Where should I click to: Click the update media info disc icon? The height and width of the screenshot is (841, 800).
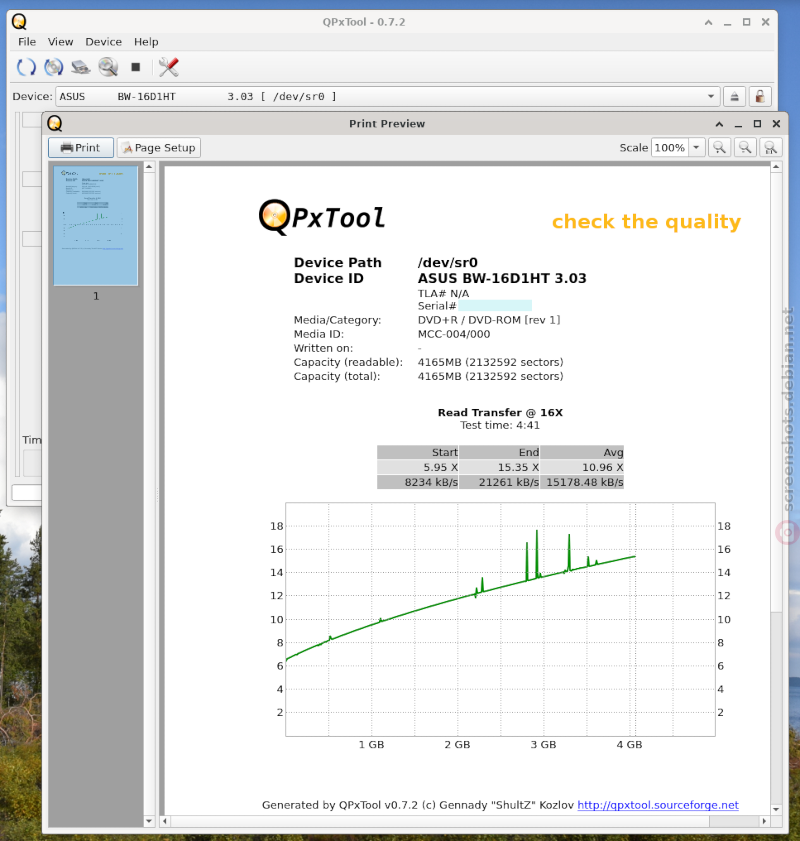tap(54, 67)
